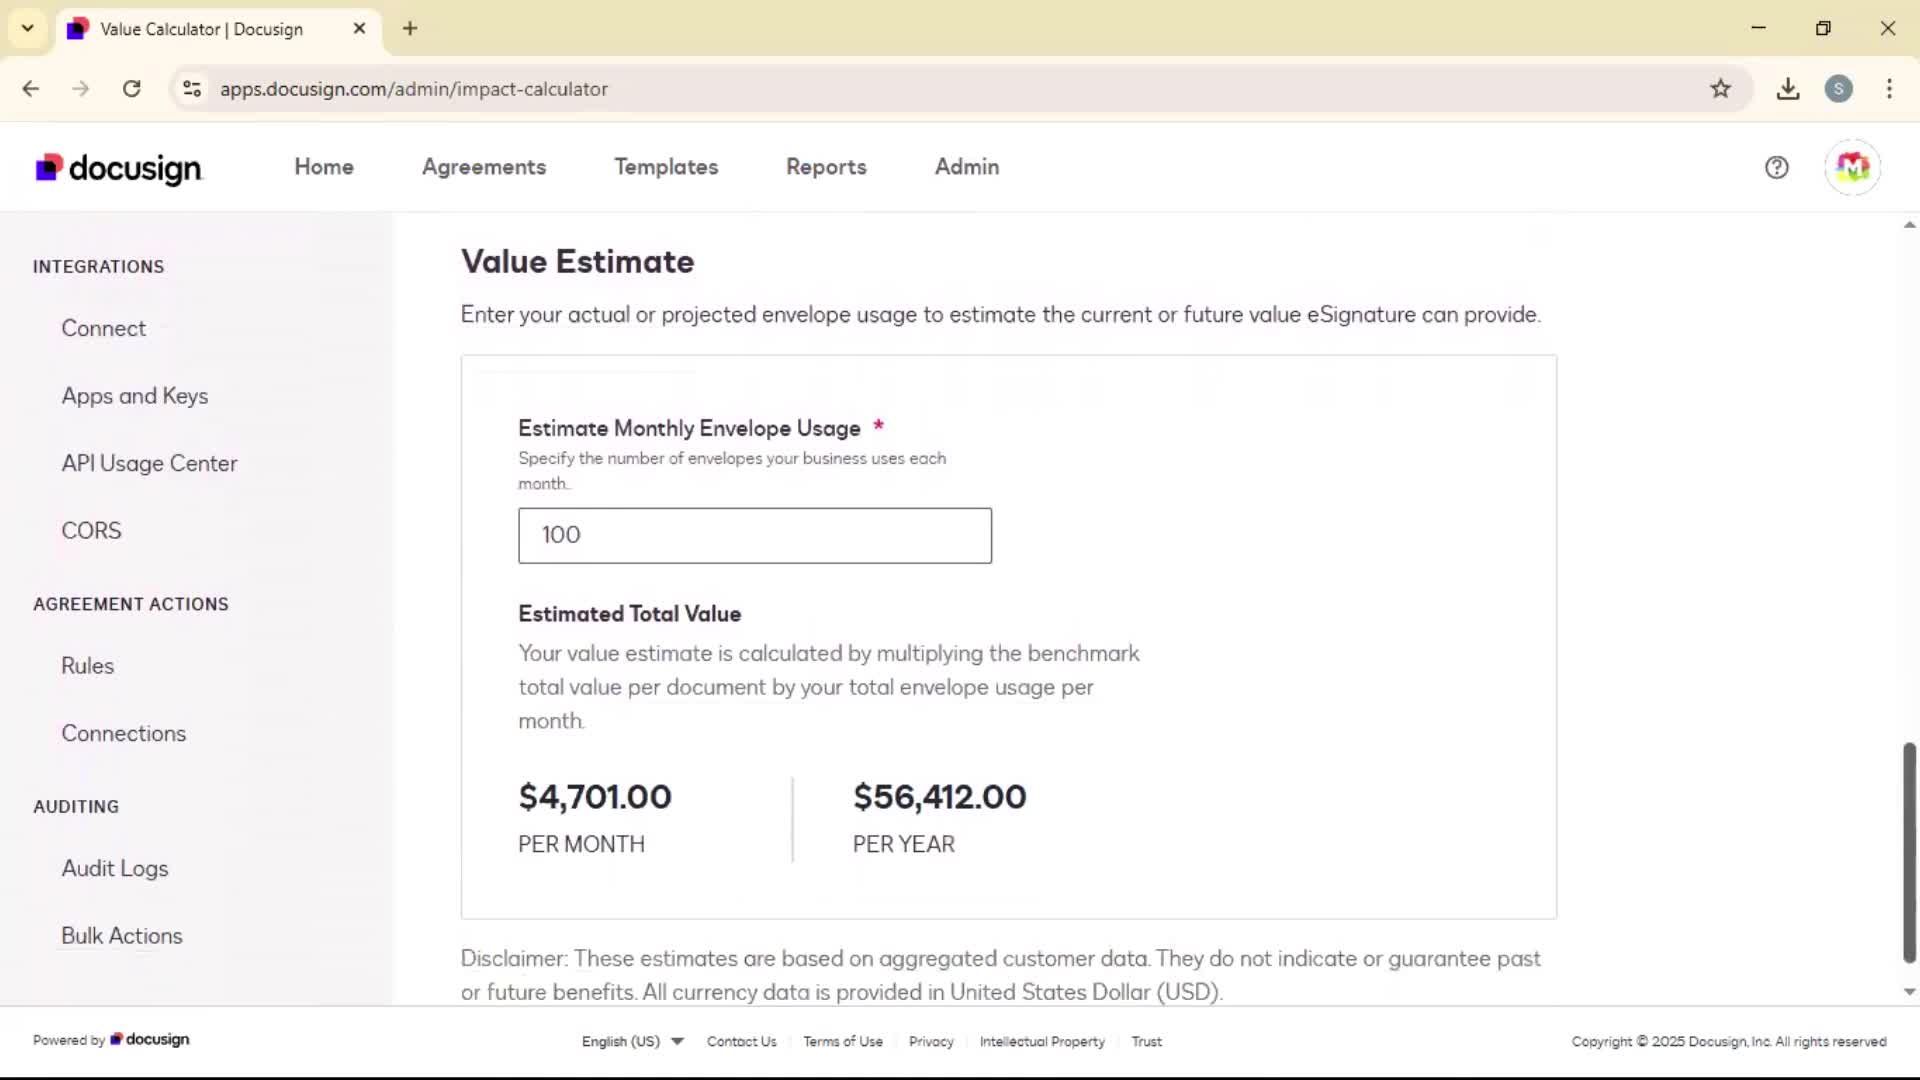Open Agreements in top navigation

484,167
